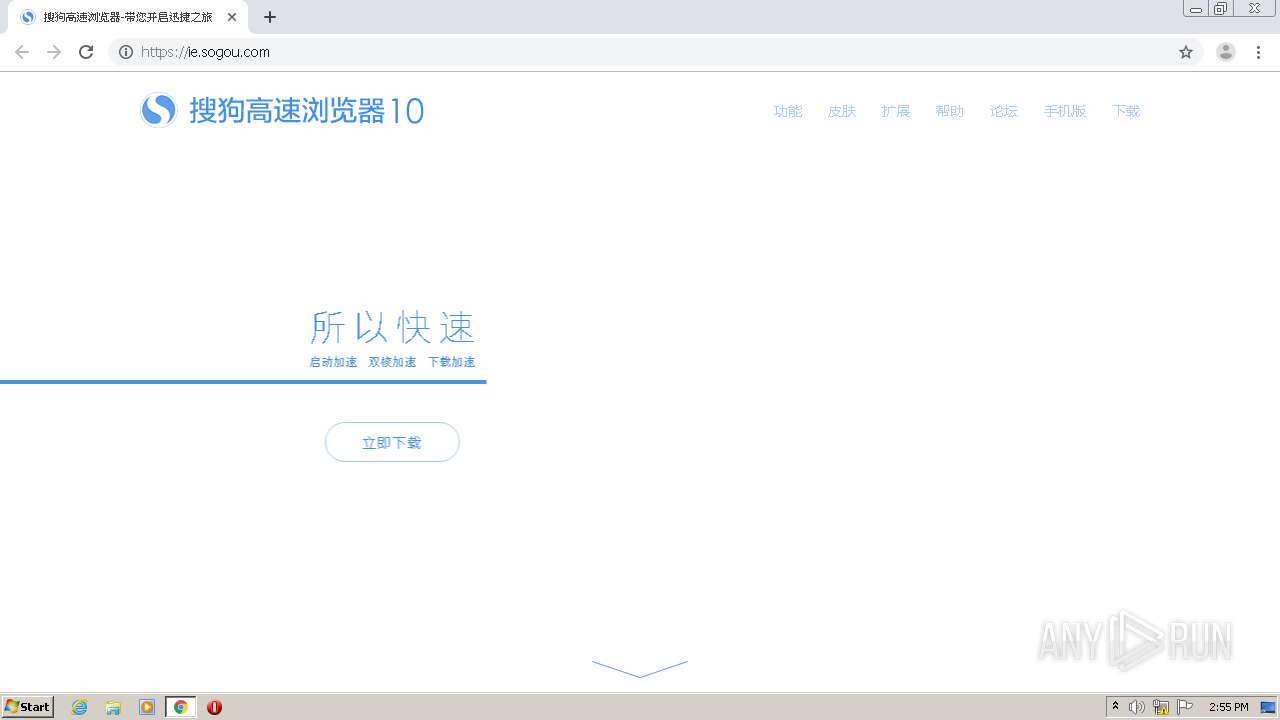
Task: Reload the page with the refresh icon
Action: pos(86,52)
